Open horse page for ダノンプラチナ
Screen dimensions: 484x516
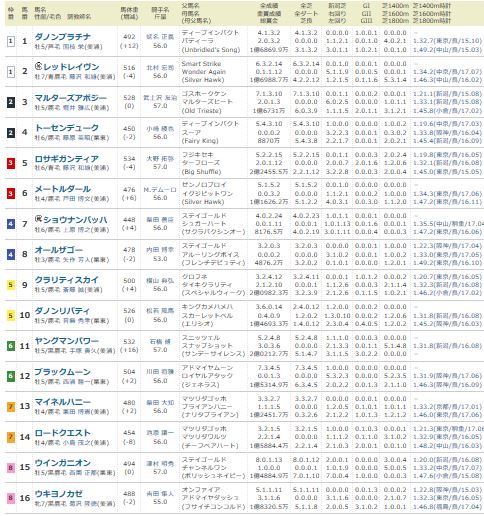(62, 37)
